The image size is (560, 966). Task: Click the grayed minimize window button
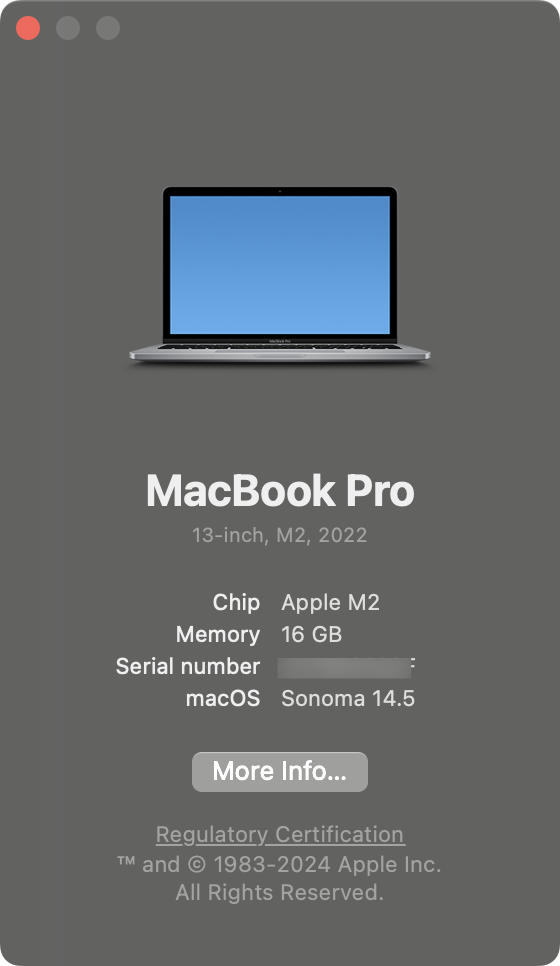pos(68,28)
